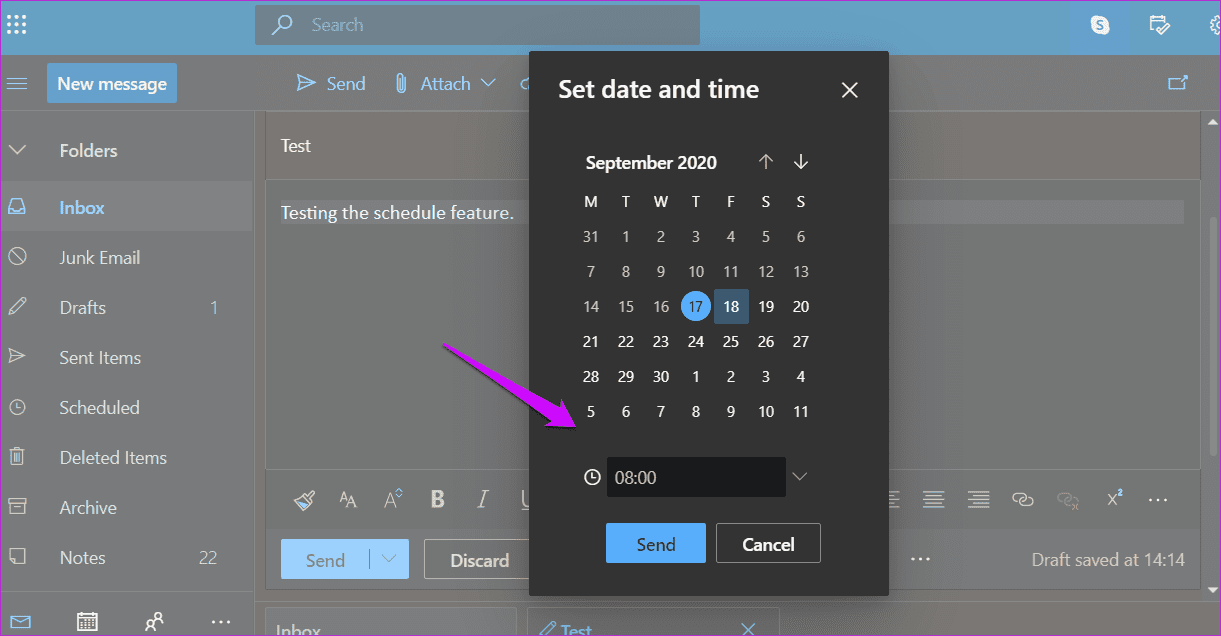Image resolution: width=1221 pixels, height=636 pixels.
Task: Open the My Day calendar-check icon
Action: [1160, 26]
